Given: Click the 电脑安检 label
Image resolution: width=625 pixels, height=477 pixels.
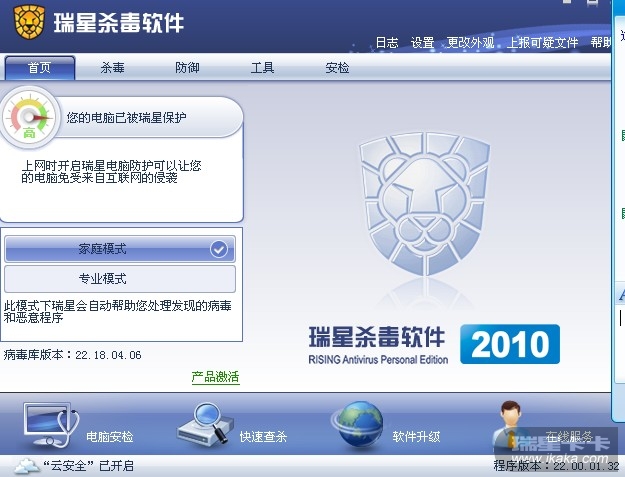Looking at the screenshot, I should pos(110,437).
